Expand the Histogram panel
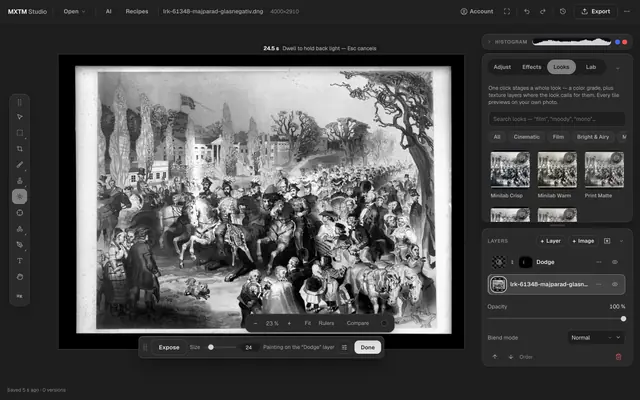640x400 pixels. point(489,42)
